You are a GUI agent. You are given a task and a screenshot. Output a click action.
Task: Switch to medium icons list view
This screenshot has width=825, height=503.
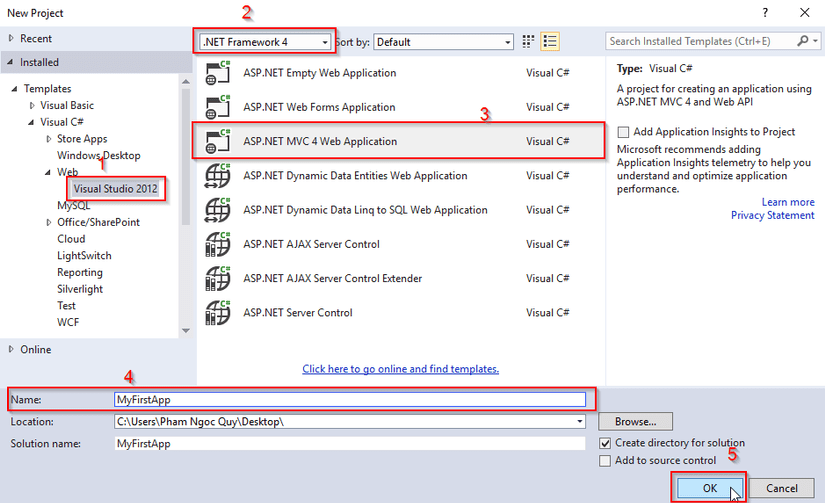(550, 42)
